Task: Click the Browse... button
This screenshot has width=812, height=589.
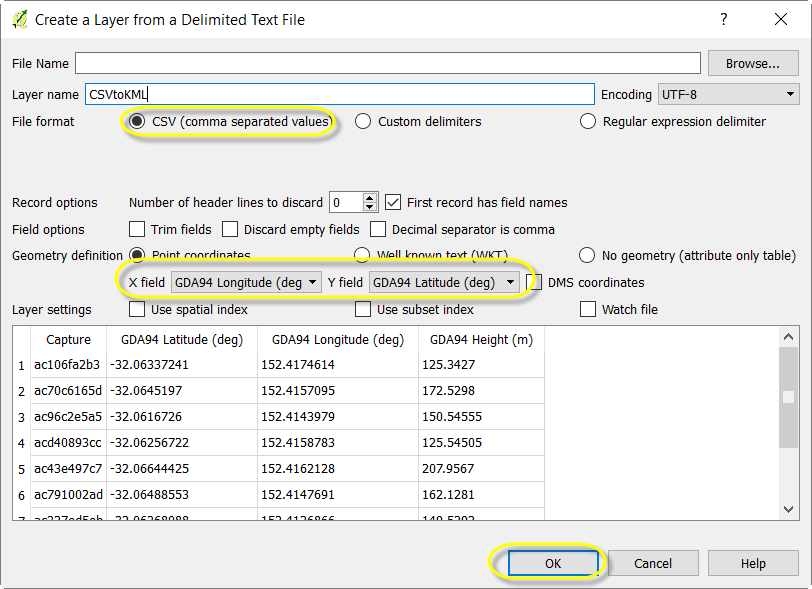Action: tap(752, 63)
